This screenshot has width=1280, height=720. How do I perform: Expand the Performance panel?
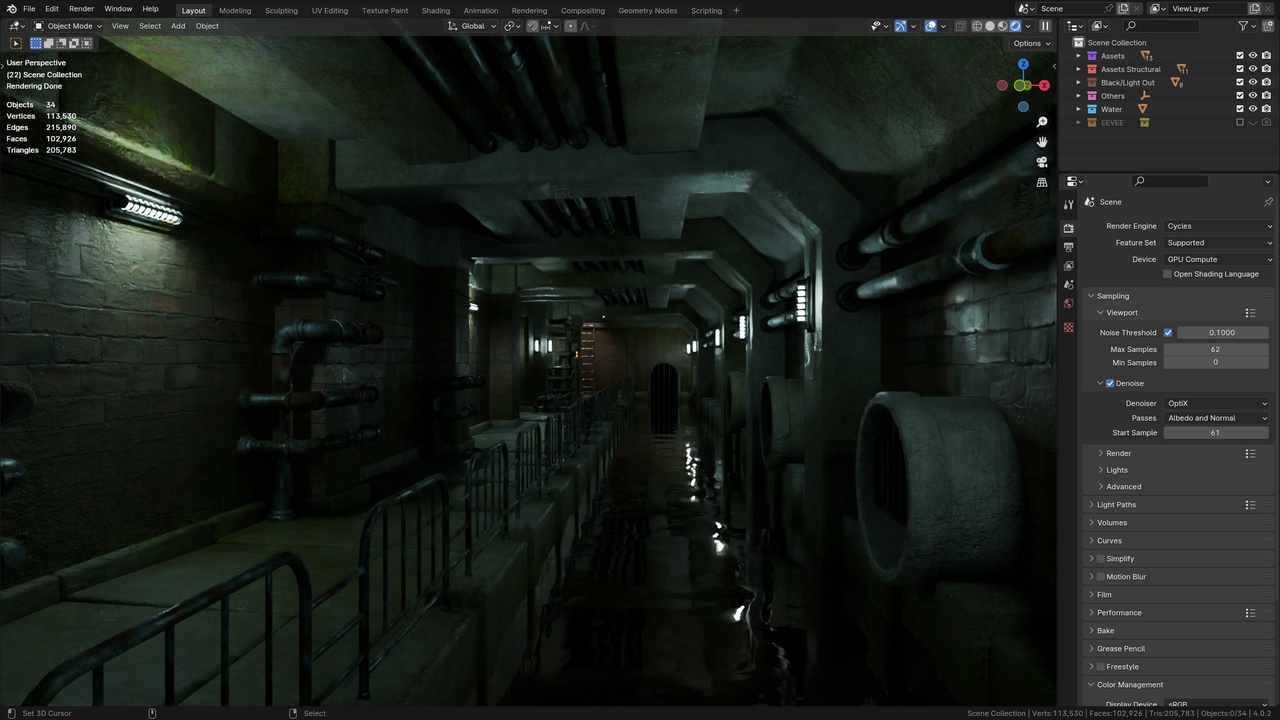click(1119, 613)
